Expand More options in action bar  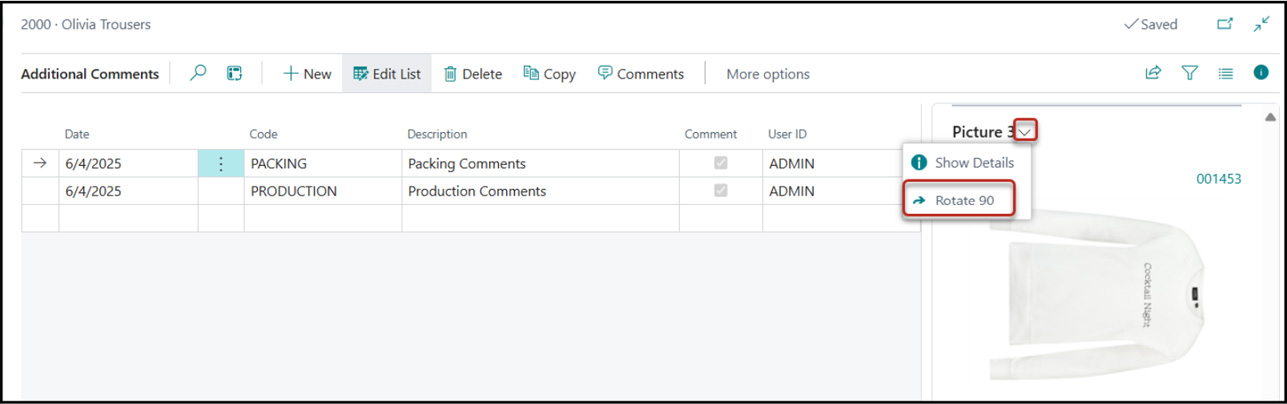click(767, 74)
